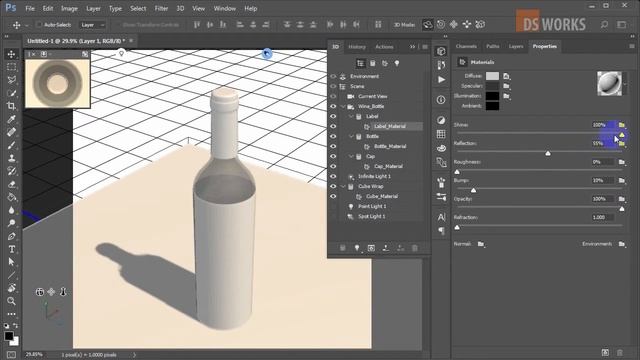Select the Brush tool
Viewport: 640px width, 360px height.
[11, 145]
